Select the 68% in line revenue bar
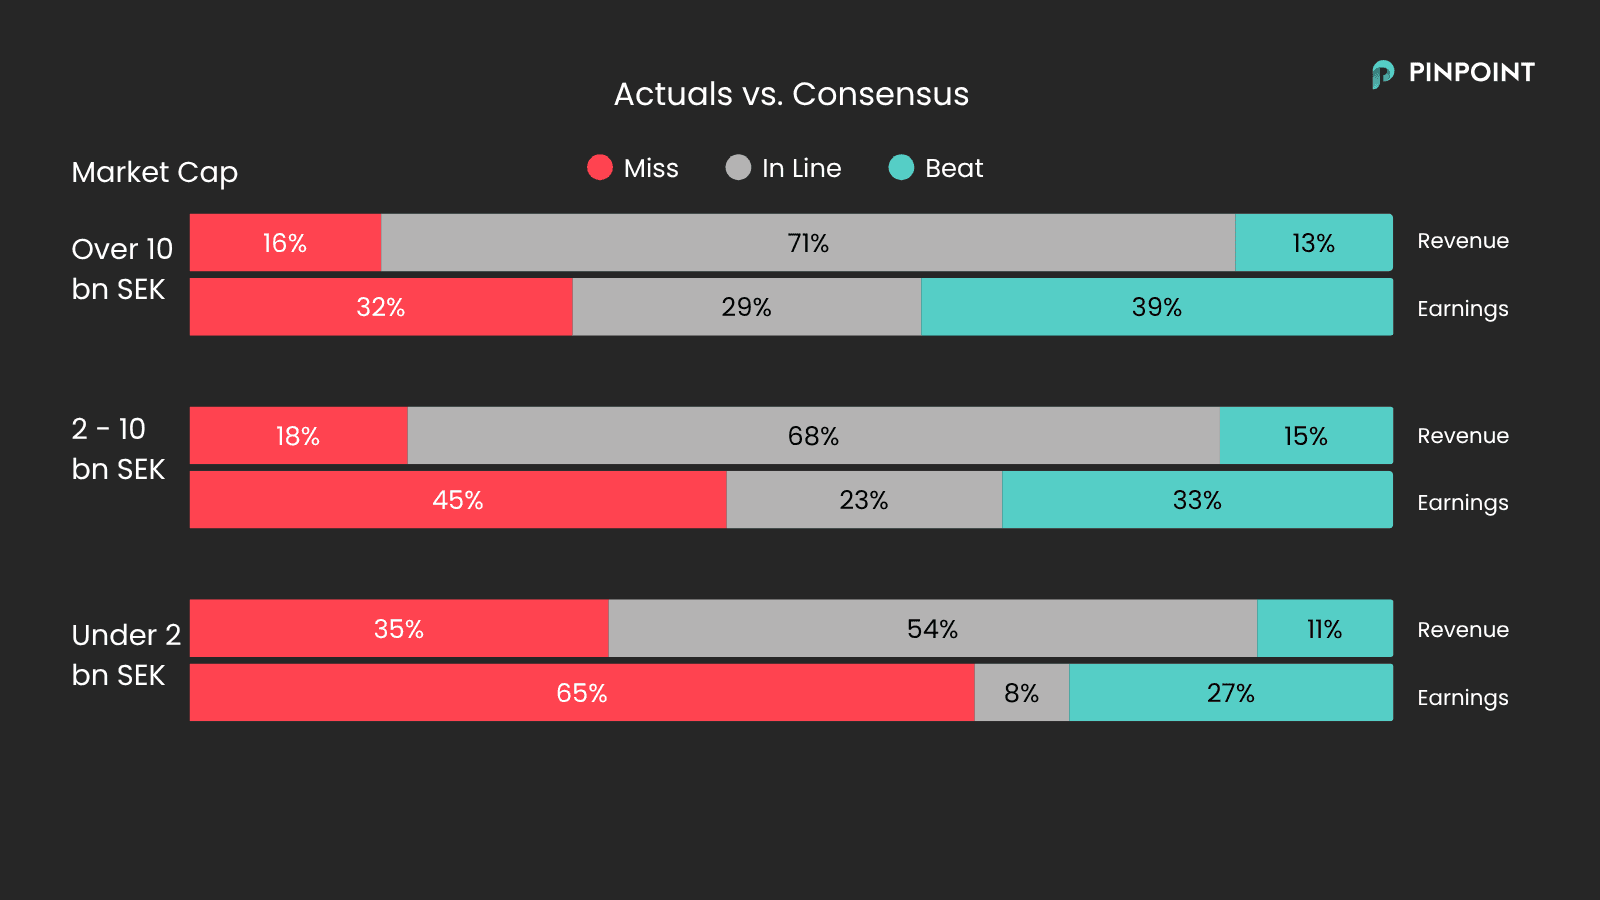The height and width of the screenshot is (900, 1600). (x=813, y=435)
